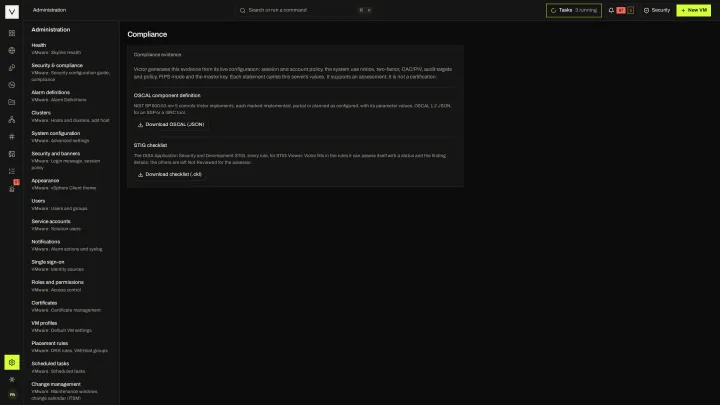
Task: Open System configuration section
Action: click(71, 137)
